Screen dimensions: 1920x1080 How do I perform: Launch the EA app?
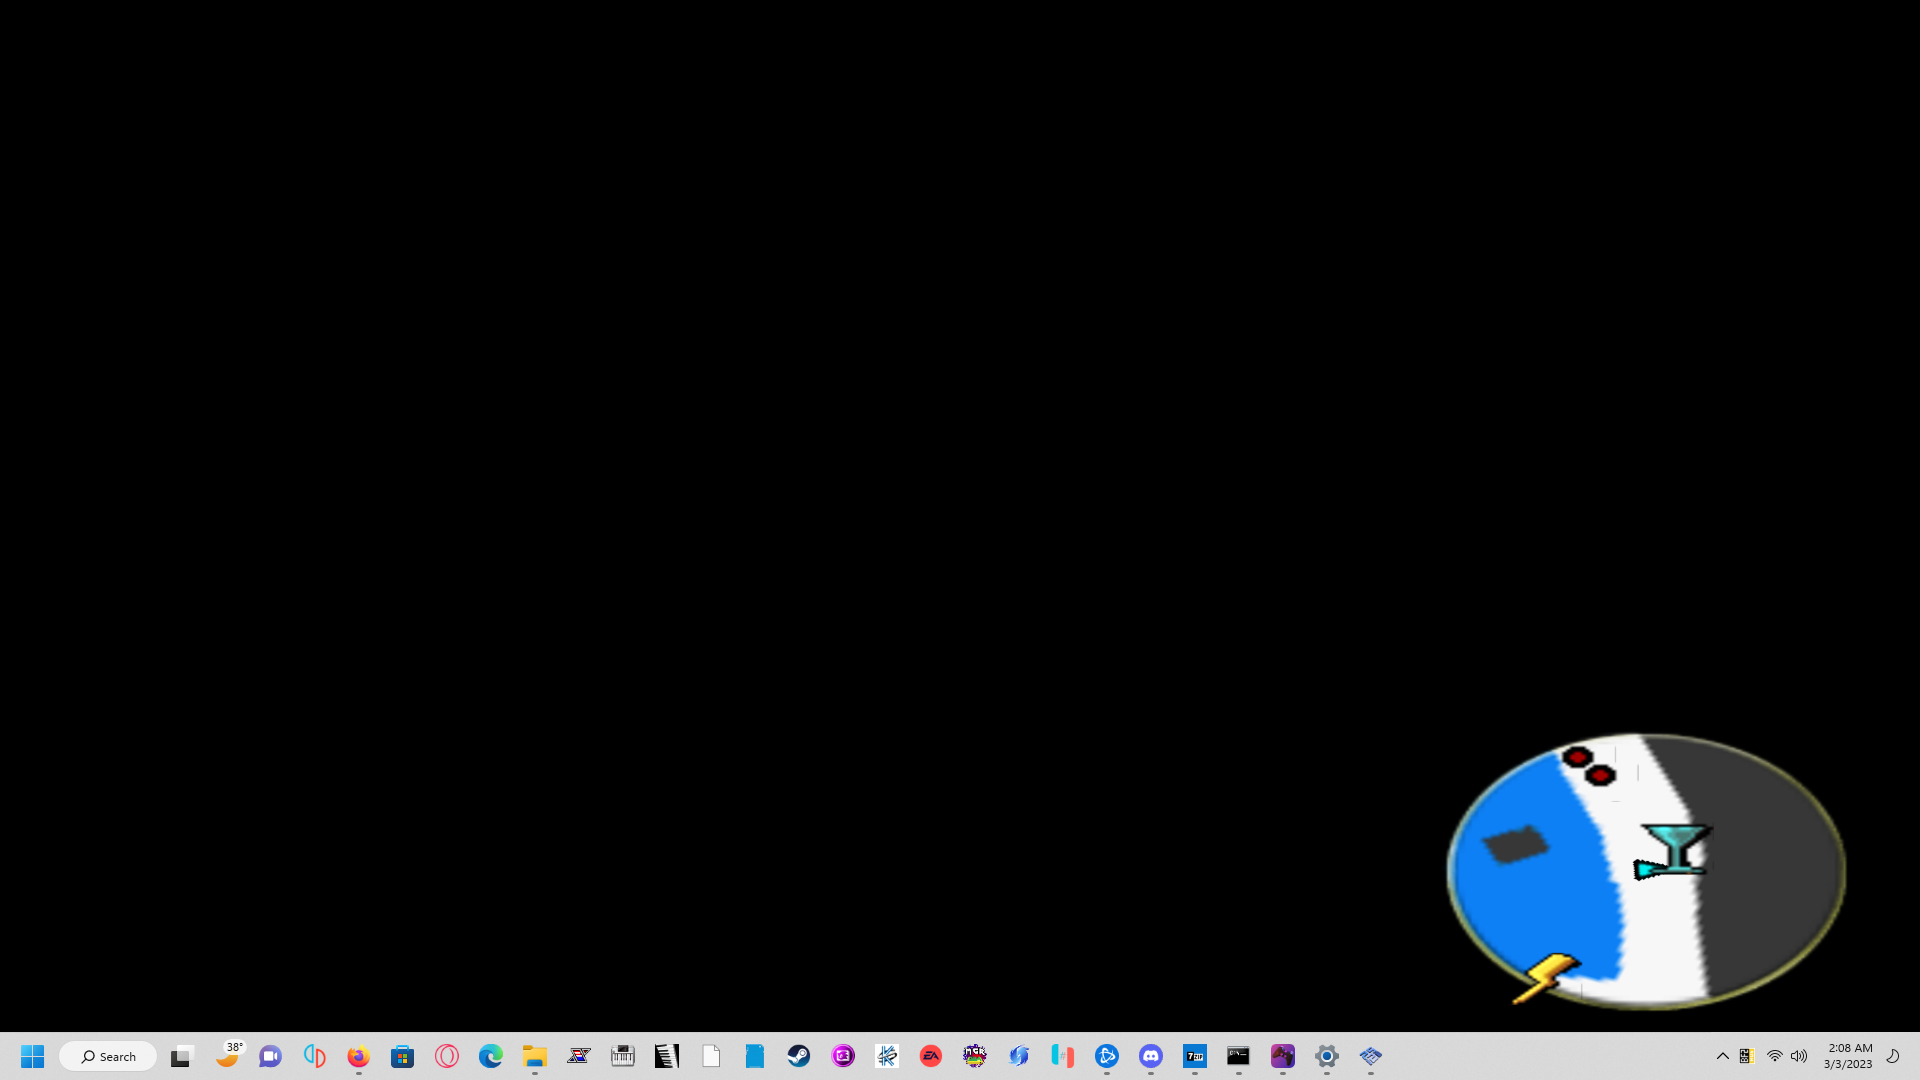pos(930,1055)
